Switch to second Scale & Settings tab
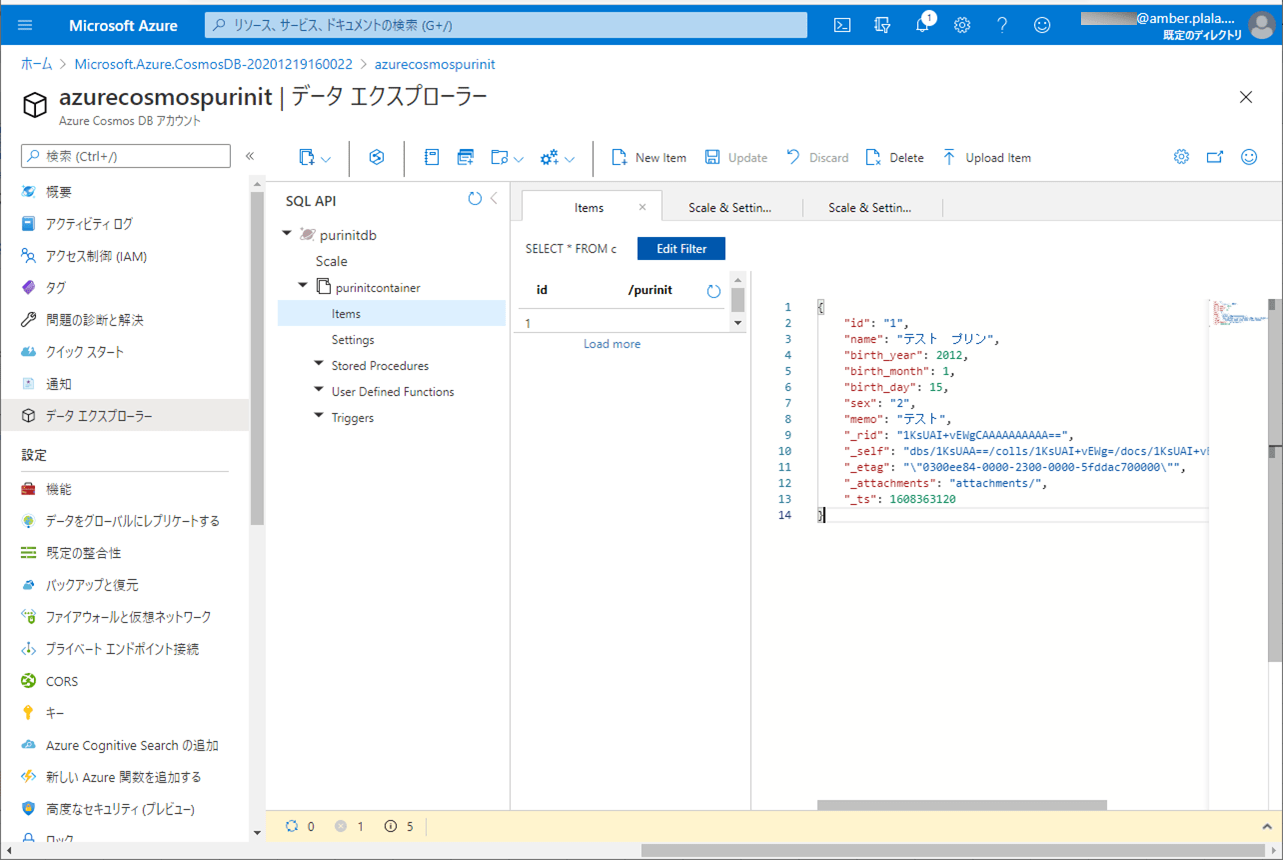The height and width of the screenshot is (860, 1283). 870,208
